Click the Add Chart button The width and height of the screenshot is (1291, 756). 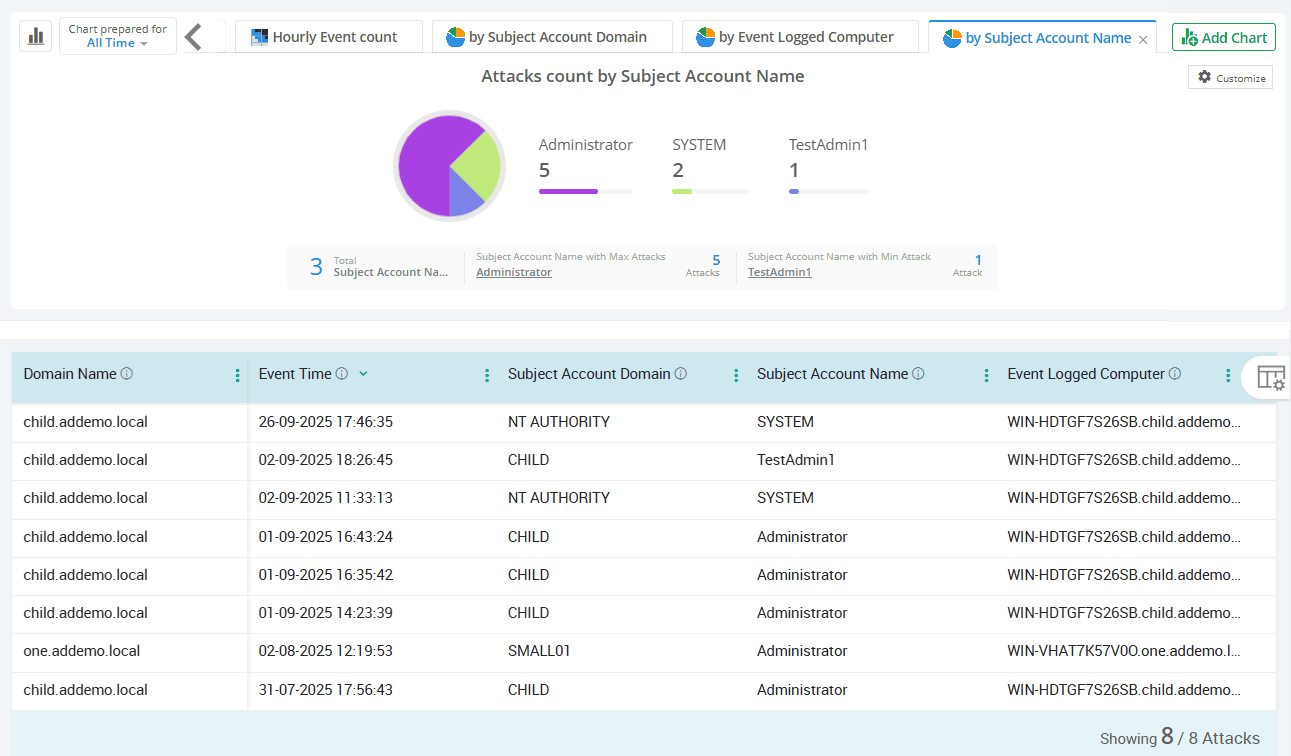1223,37
